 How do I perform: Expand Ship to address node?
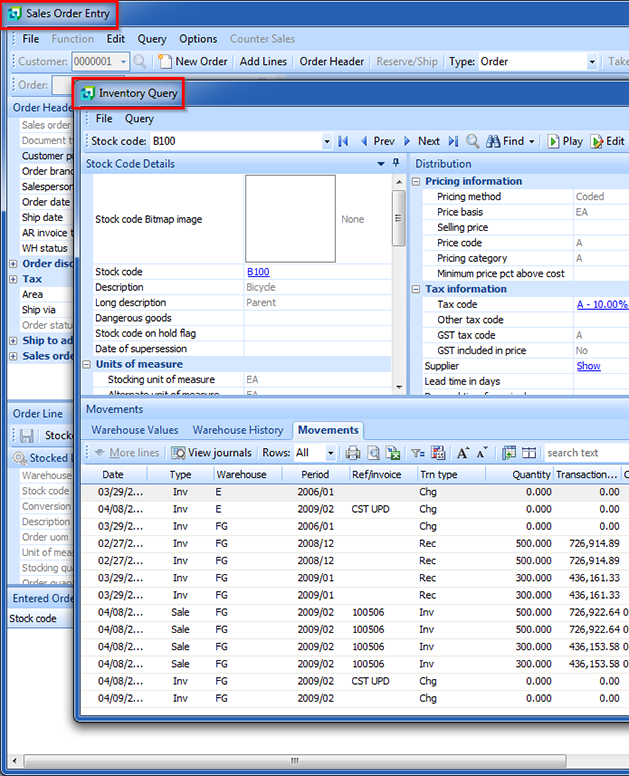[x=13, y=341]
